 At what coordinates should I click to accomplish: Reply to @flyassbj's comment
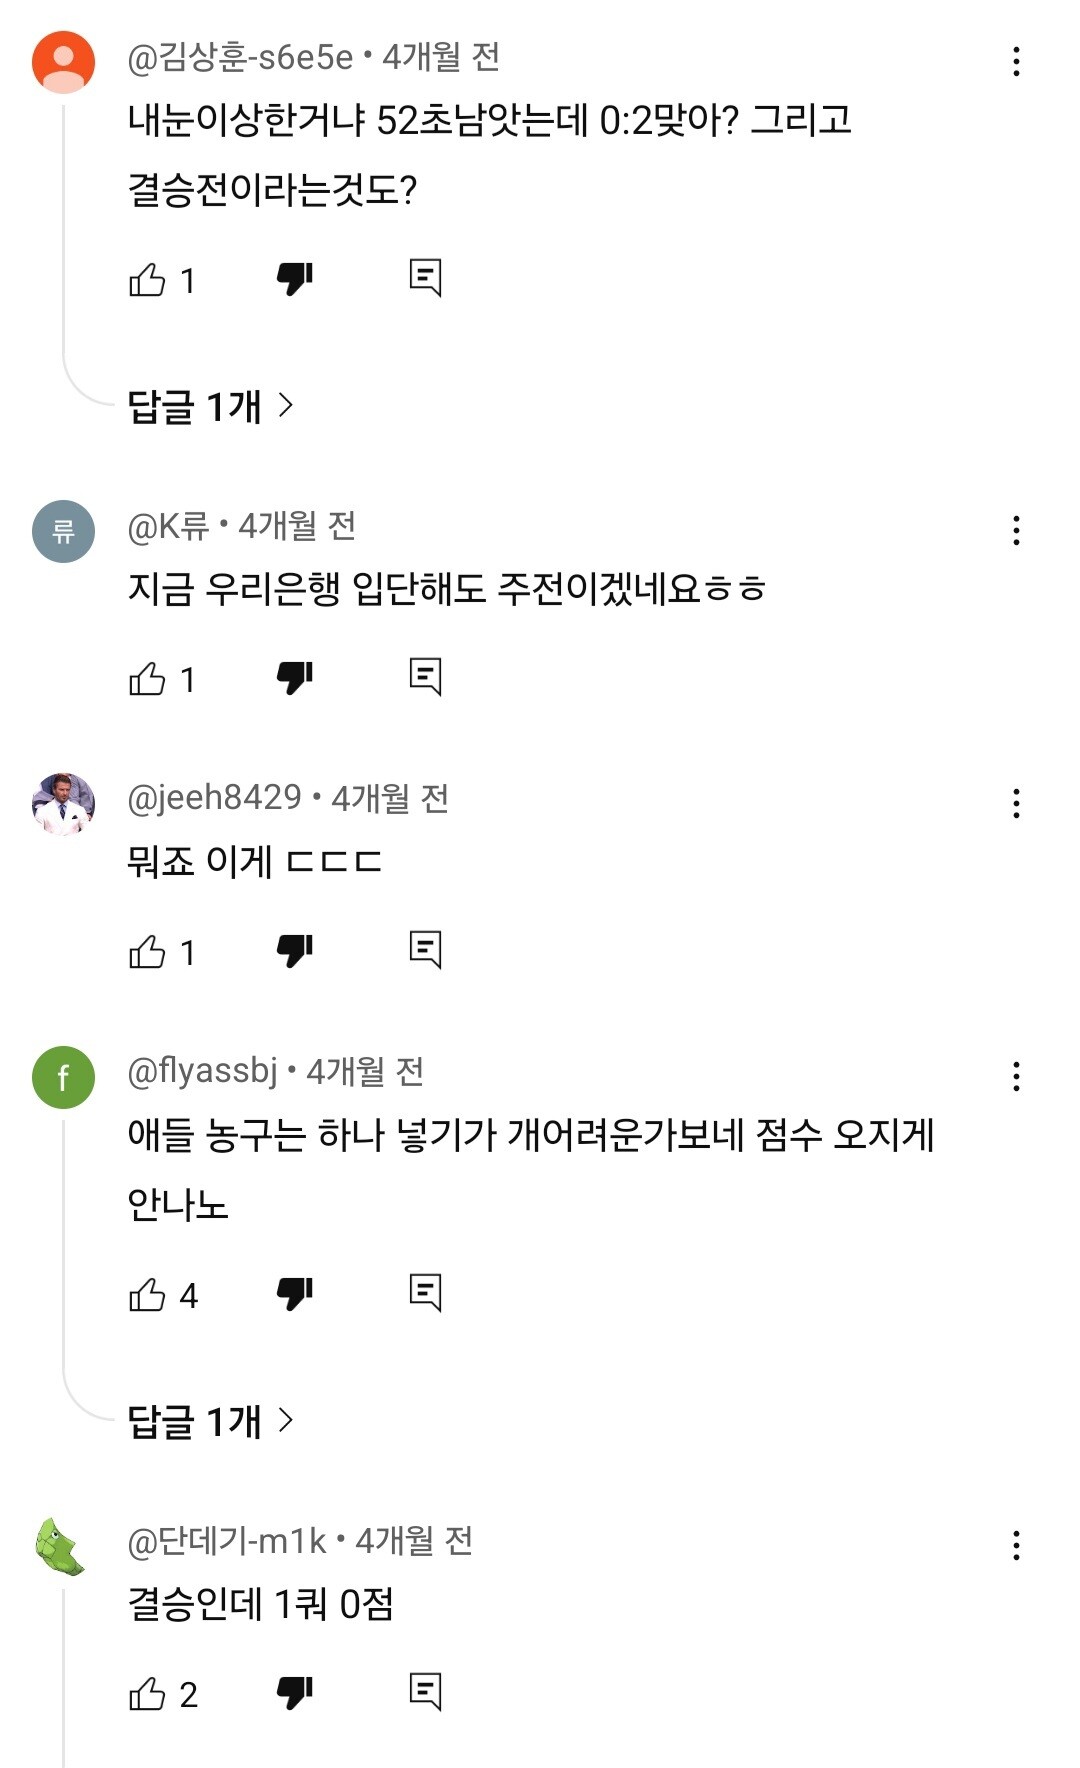425,1293
